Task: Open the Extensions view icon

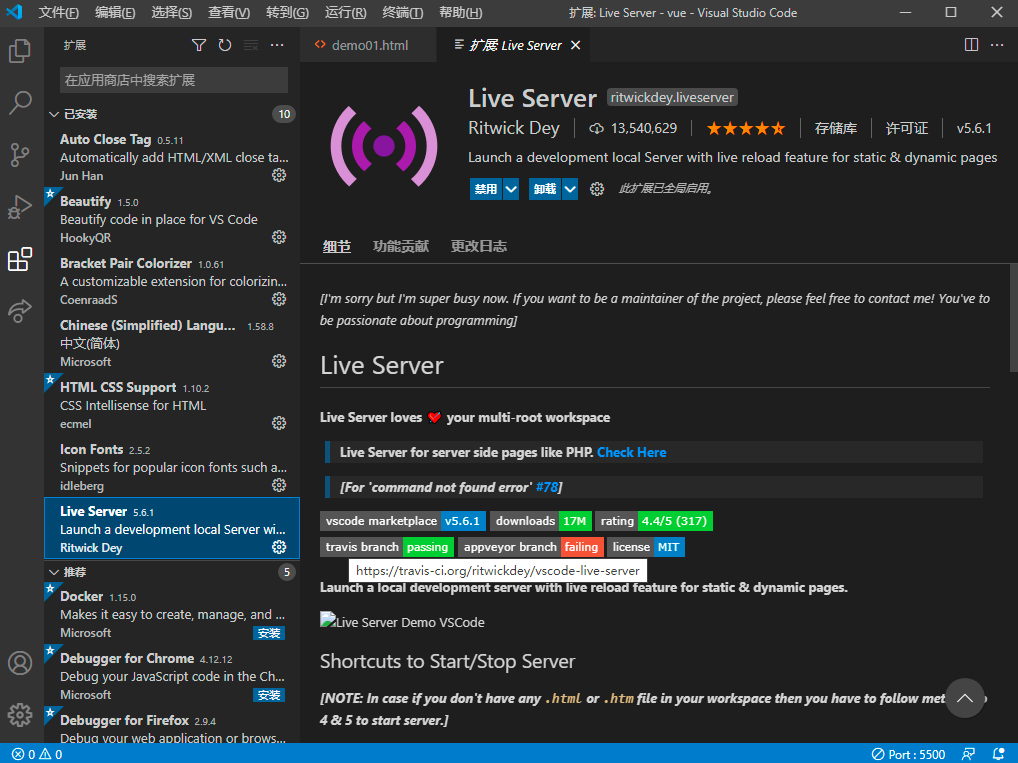Action: [x=20, y=259]
